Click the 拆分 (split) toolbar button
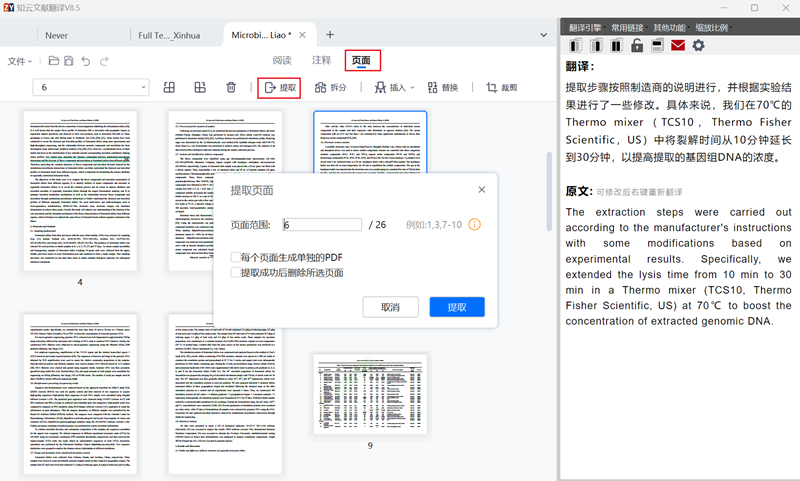 [330, 88]
